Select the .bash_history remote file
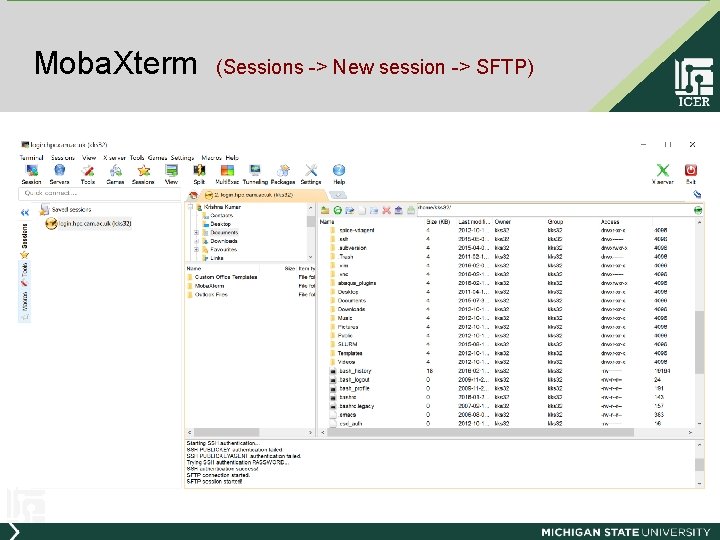720x540 pixels. [x=350, y=371]
